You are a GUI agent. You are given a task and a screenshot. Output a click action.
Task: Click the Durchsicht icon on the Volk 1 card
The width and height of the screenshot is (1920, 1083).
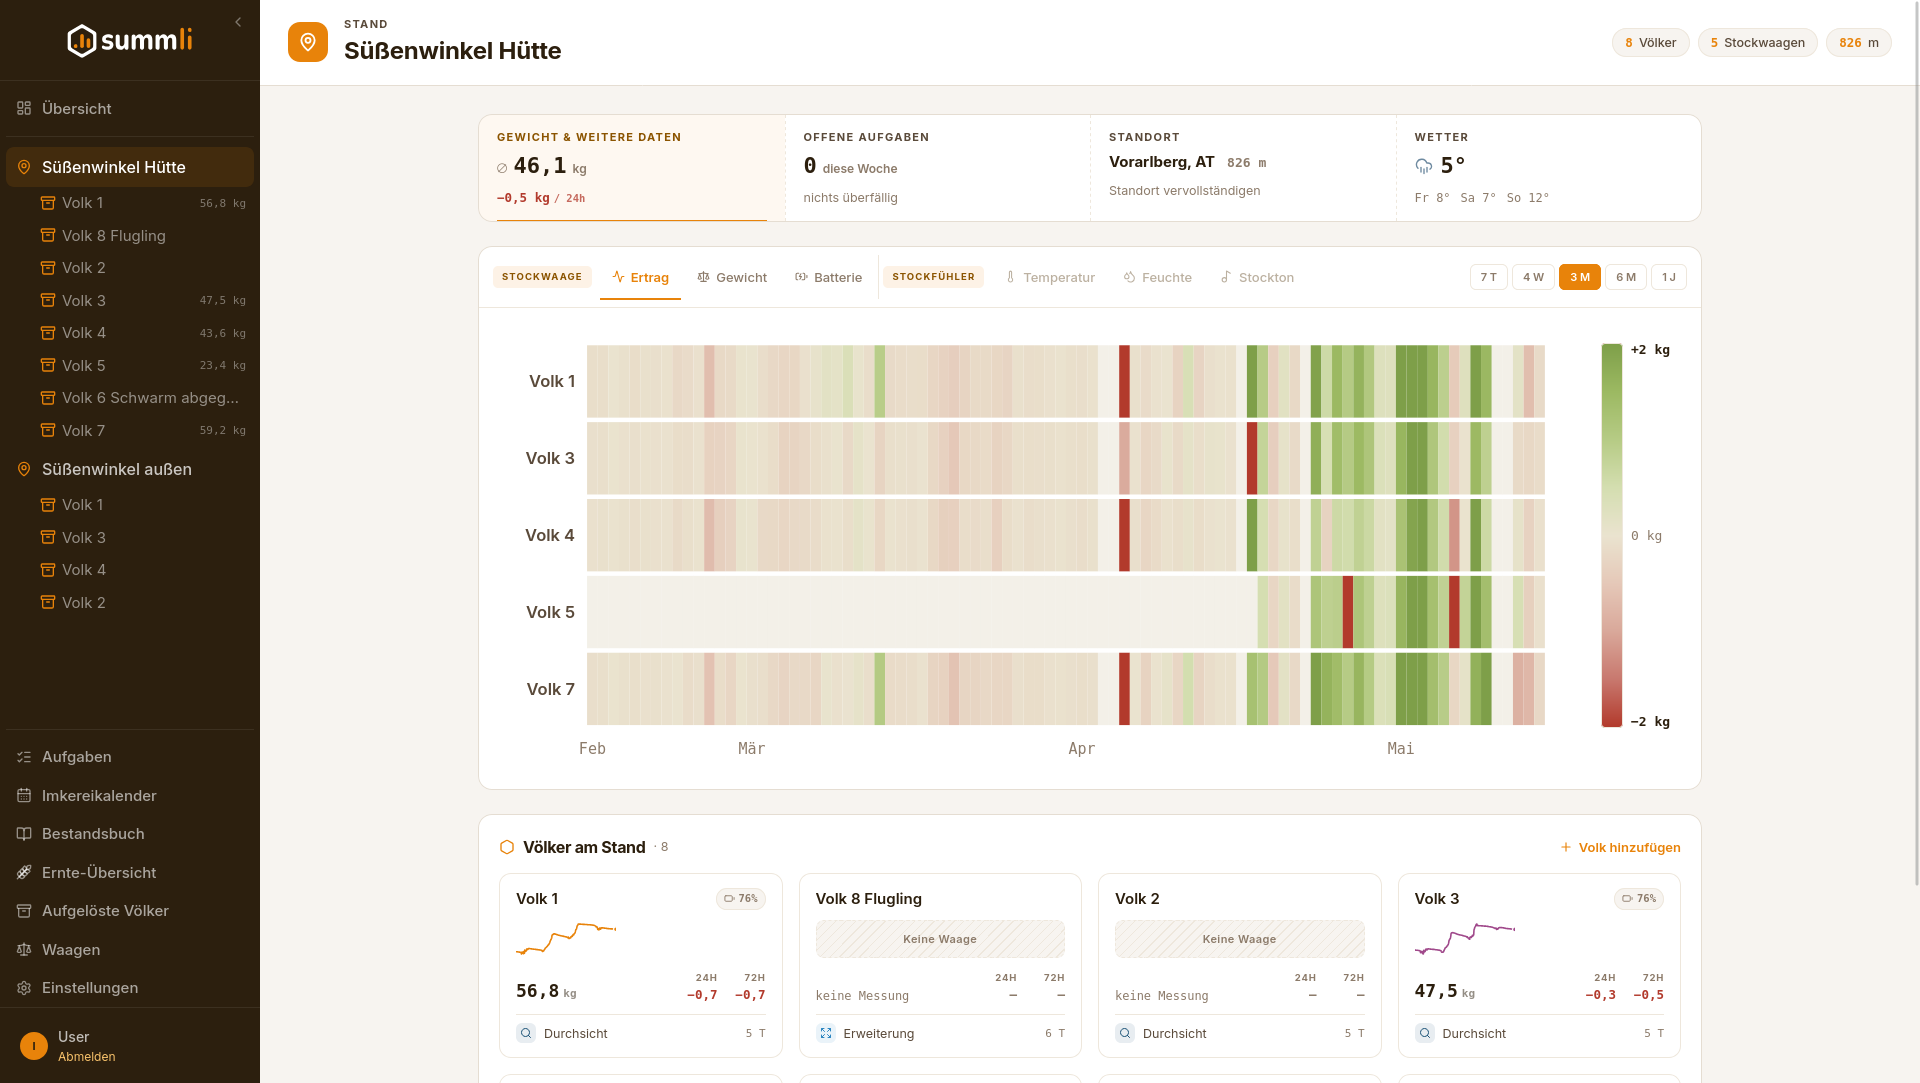[x=526, y=1033]
